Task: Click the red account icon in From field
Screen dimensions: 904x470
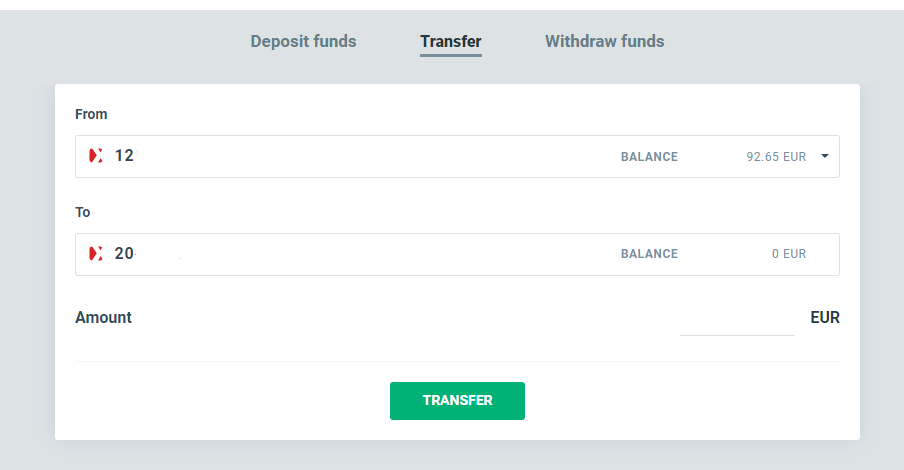Action: pyautogui.click(x=96, y=156)
